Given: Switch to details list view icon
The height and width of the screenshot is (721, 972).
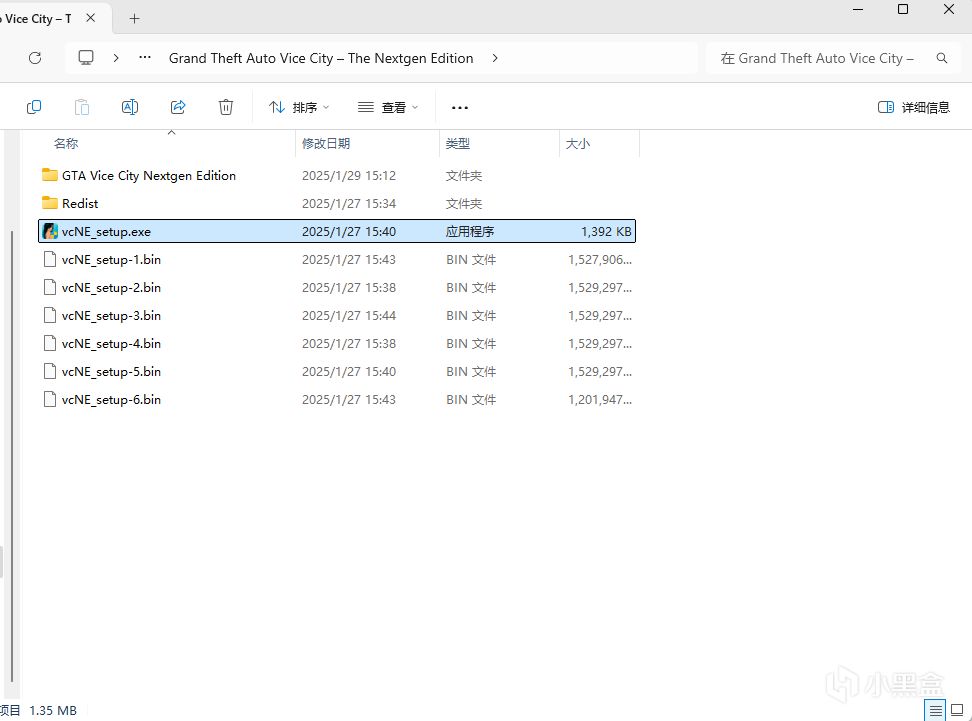Looking at the screenshot, I should [936, 710].
